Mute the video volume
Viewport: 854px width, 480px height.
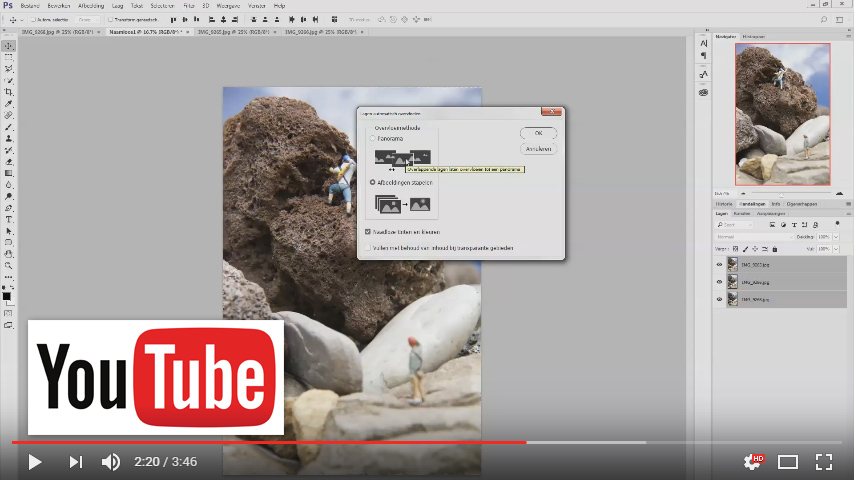(x=111, y=461)
